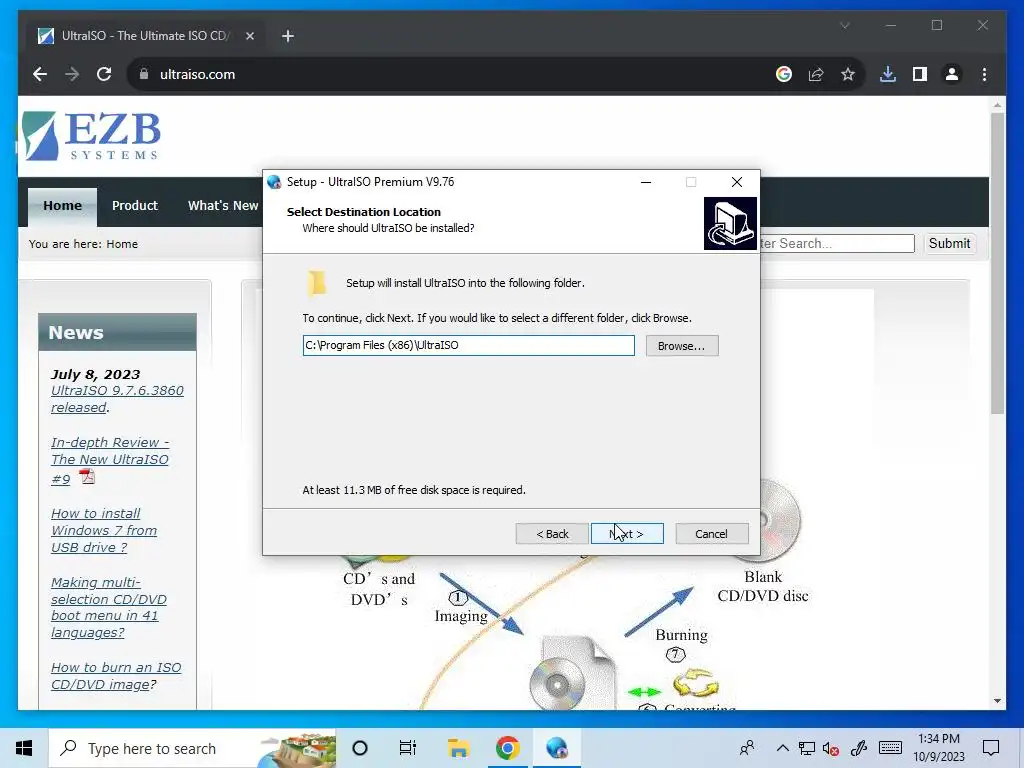Open File Explorer from taskbar

click(x=458, y=748)
